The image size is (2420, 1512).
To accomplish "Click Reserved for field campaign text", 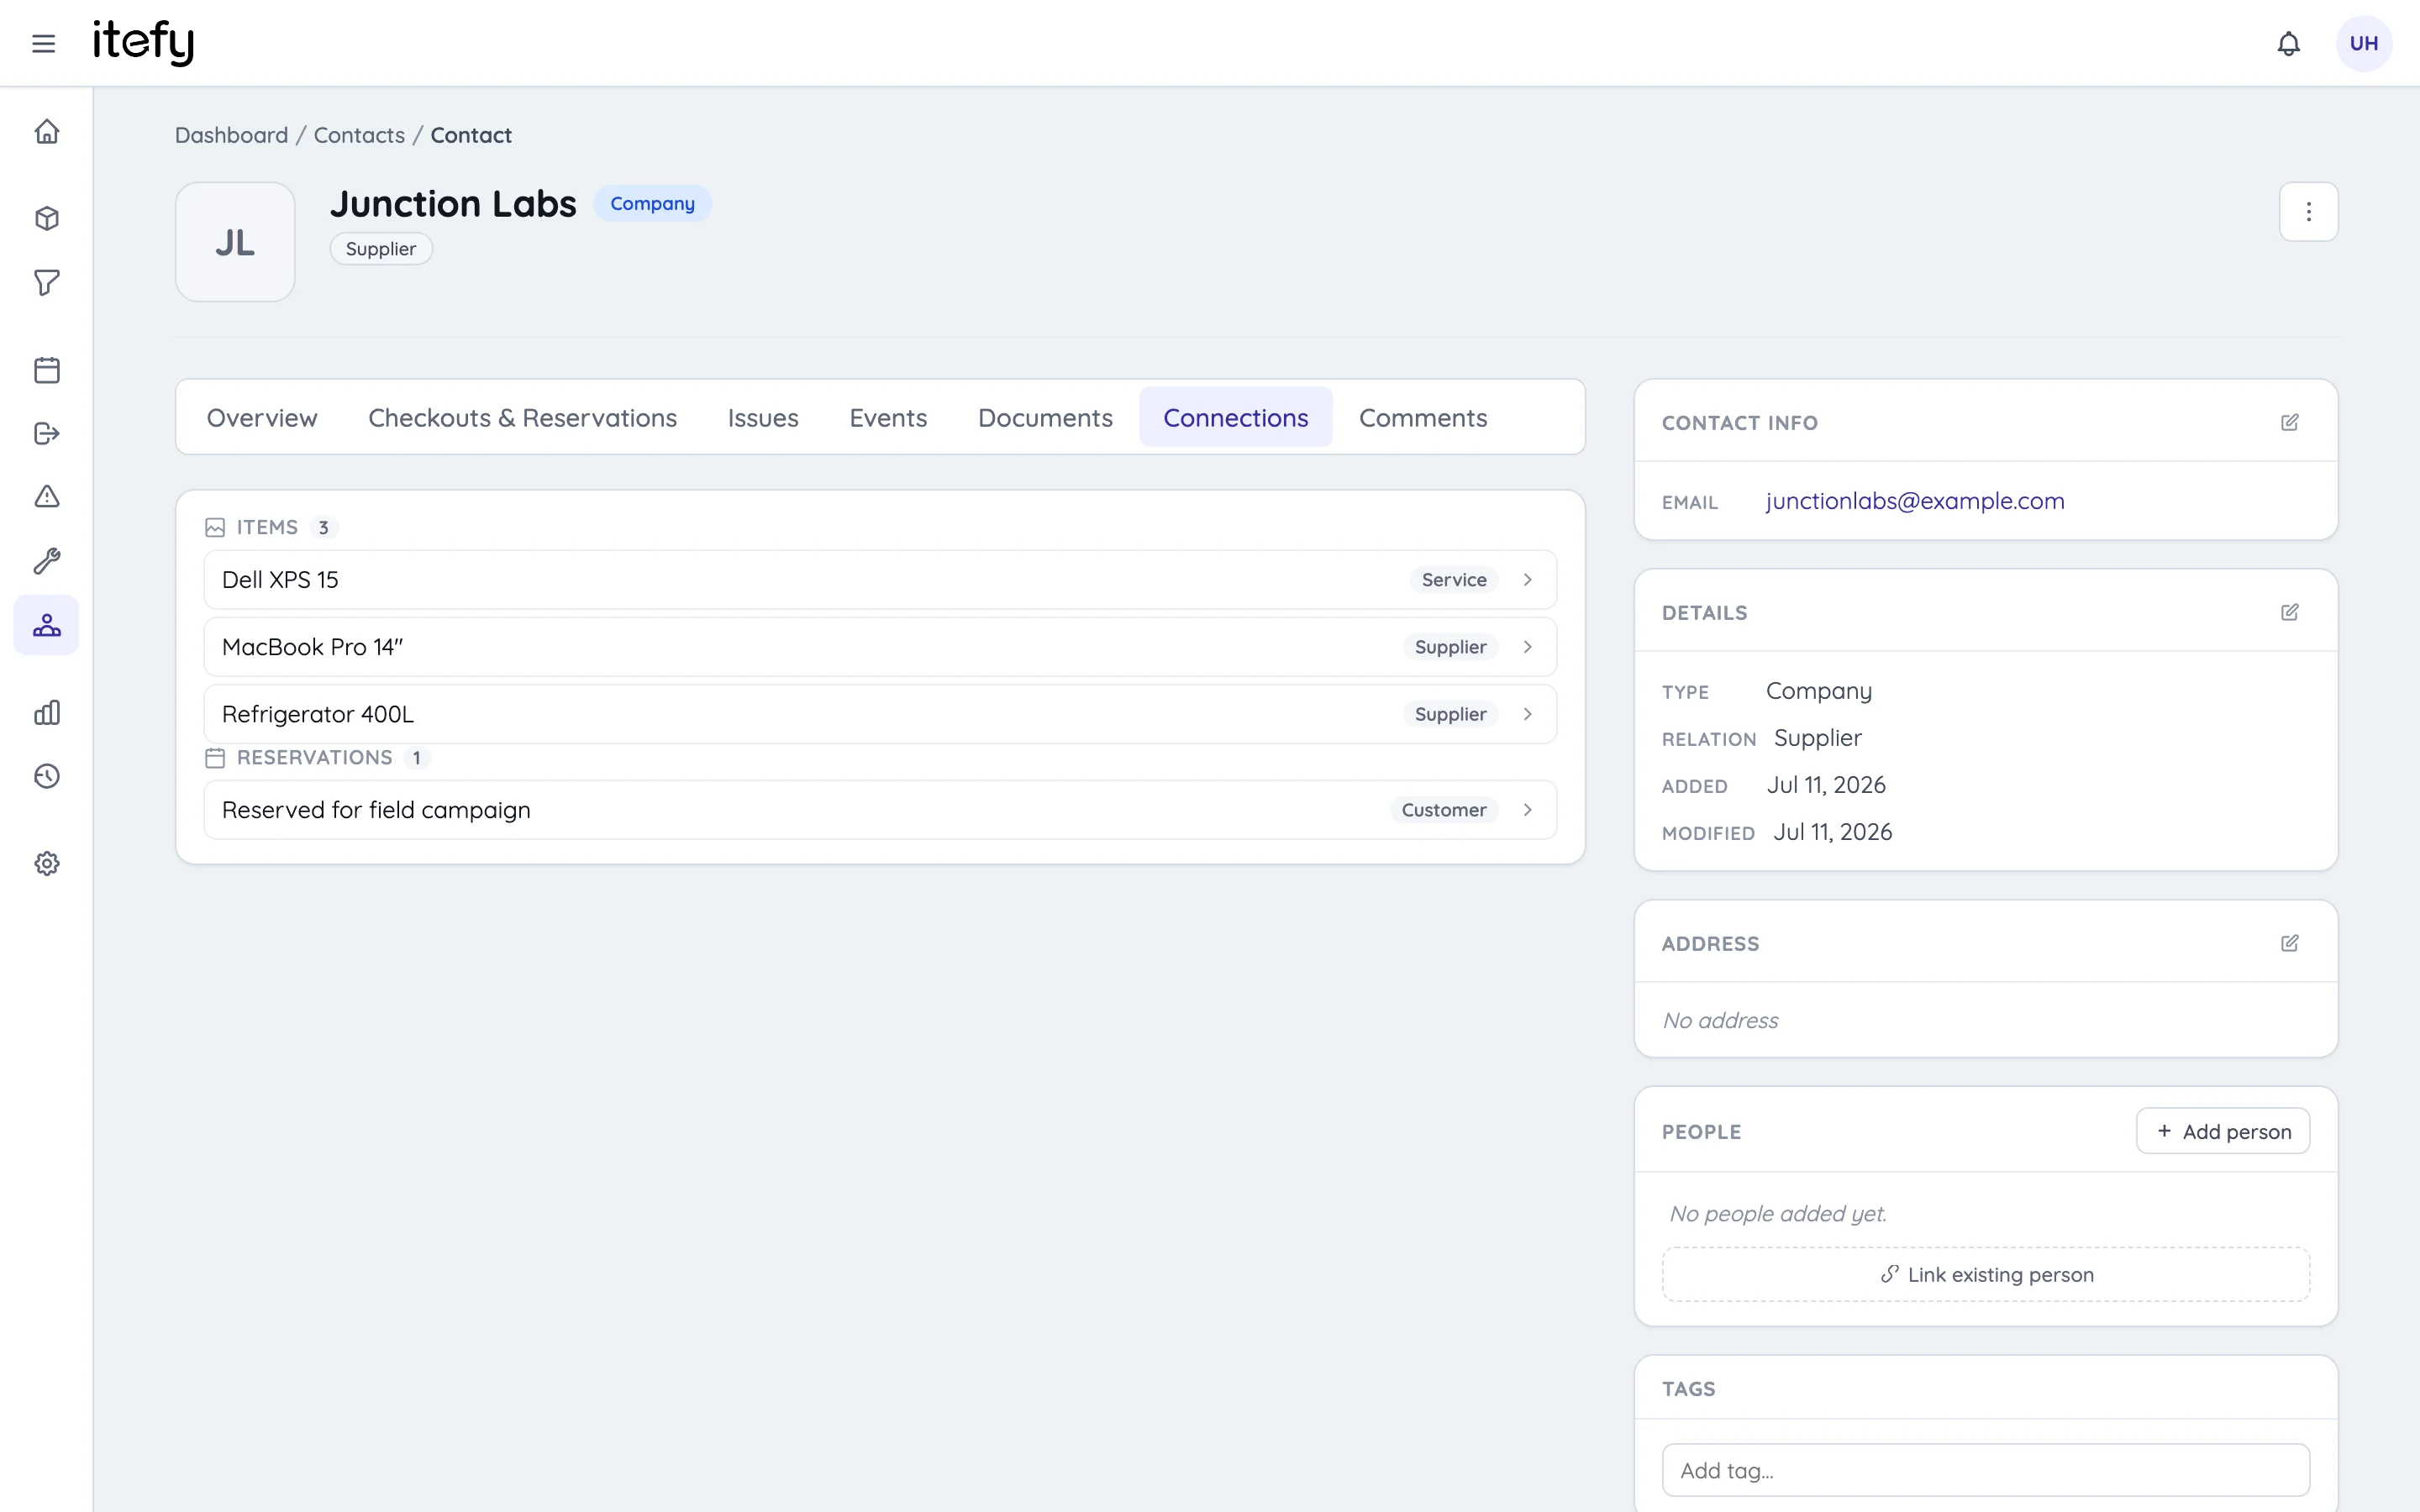I will (x=376, y=810).
